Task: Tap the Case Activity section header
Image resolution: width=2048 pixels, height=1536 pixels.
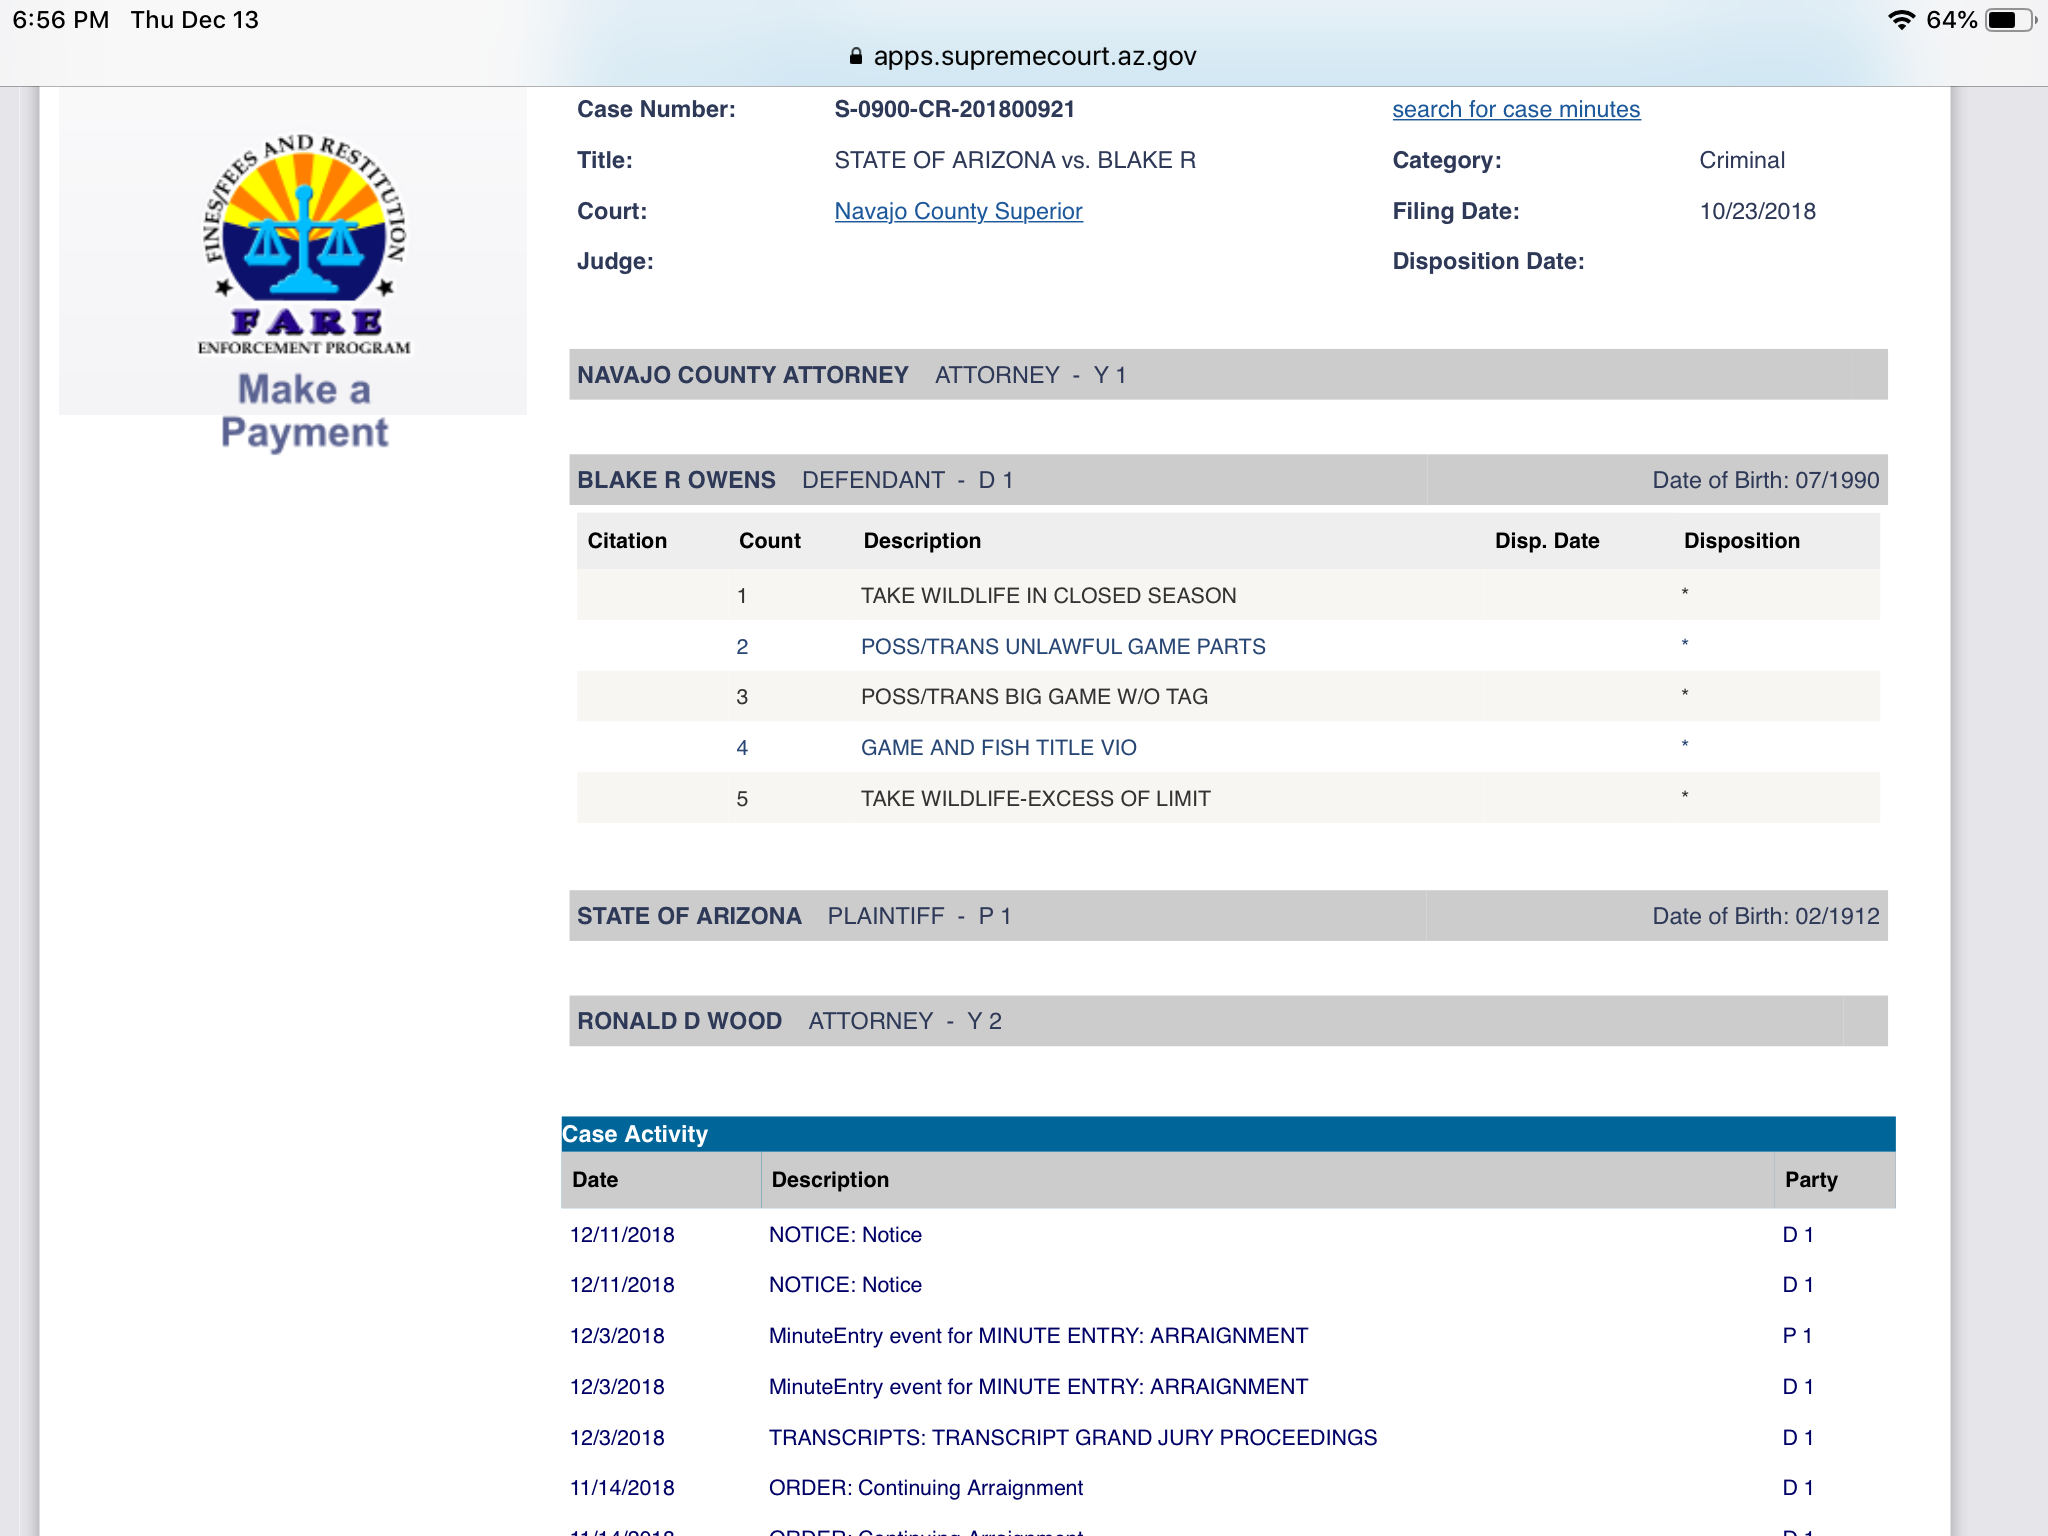Action: point(1228,1134)
